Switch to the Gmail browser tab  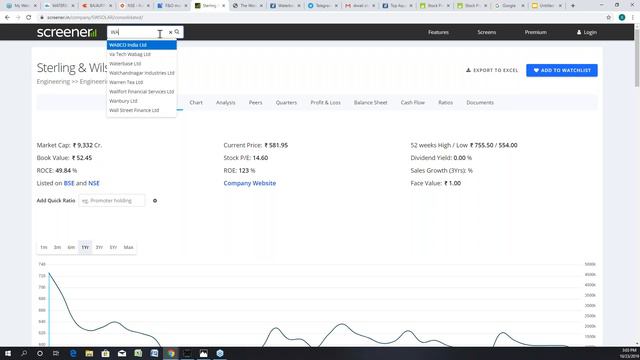pos(360,6)
